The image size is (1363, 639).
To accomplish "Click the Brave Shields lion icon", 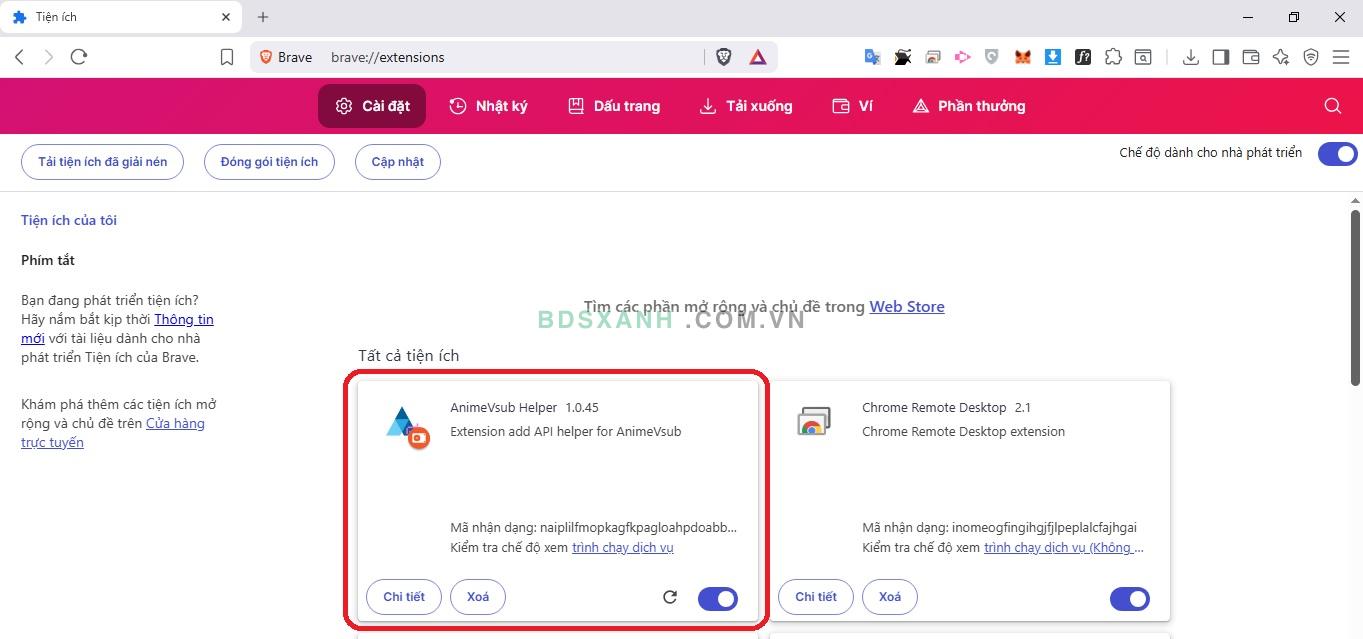I will coord(724,57).
